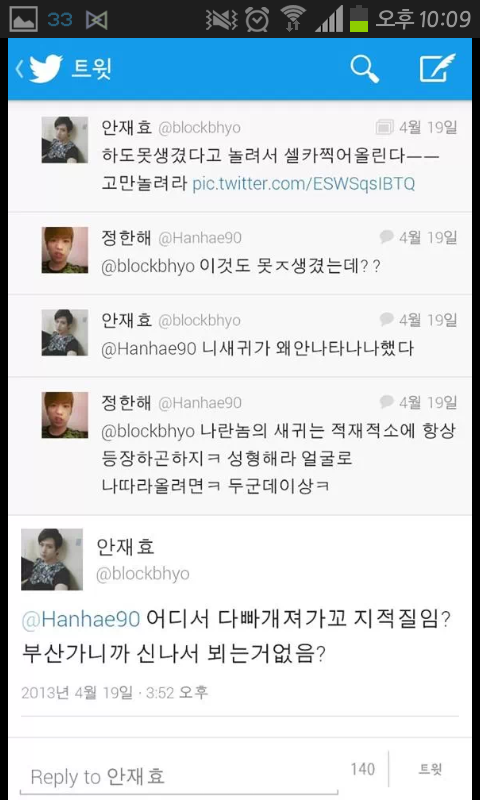Open 안재효's avatar on the first tweet
The height and width of the screenshot is (800, 480).
[x=65, y=140]
